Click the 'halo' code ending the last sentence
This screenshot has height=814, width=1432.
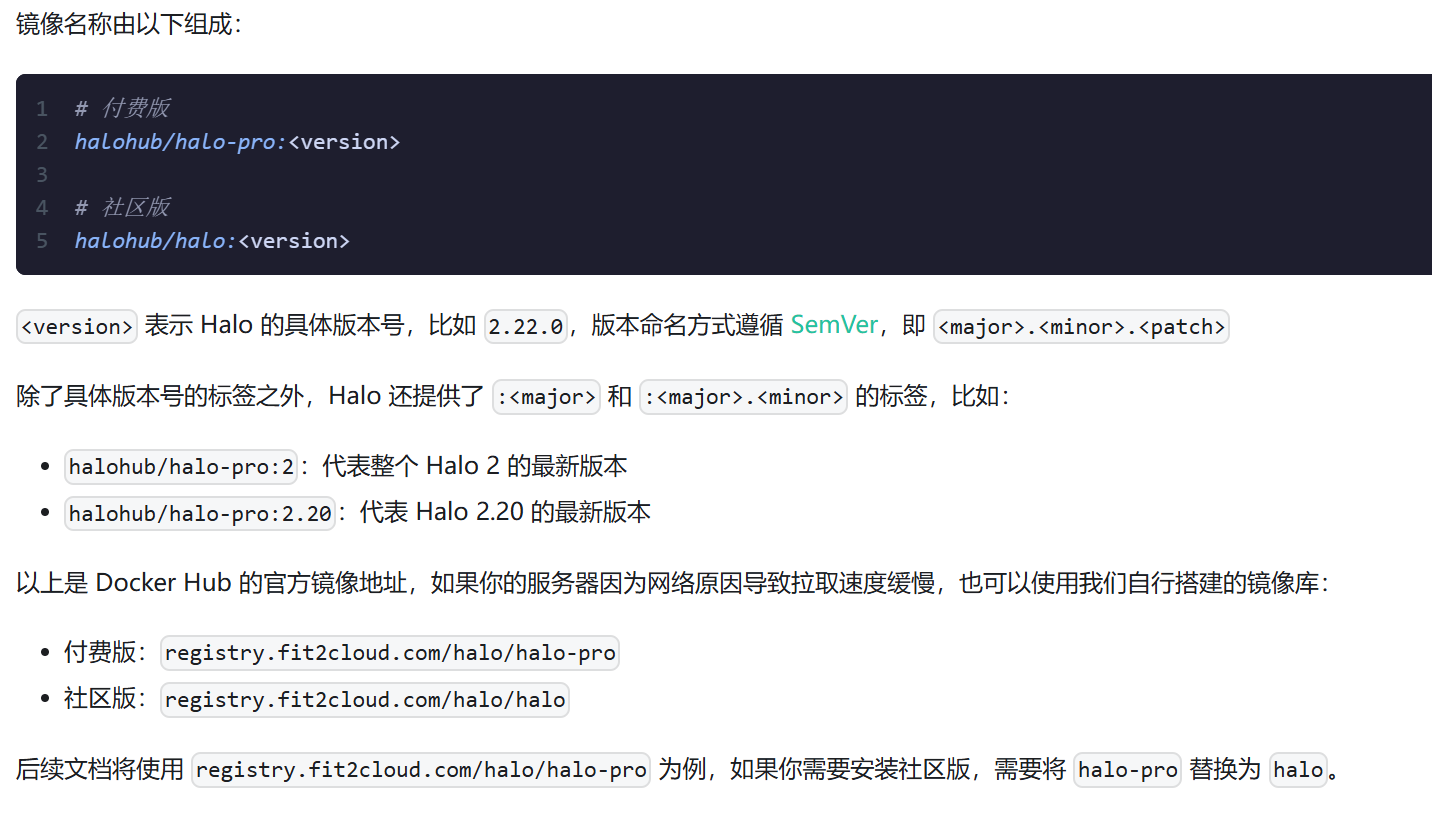(1298, 770)
